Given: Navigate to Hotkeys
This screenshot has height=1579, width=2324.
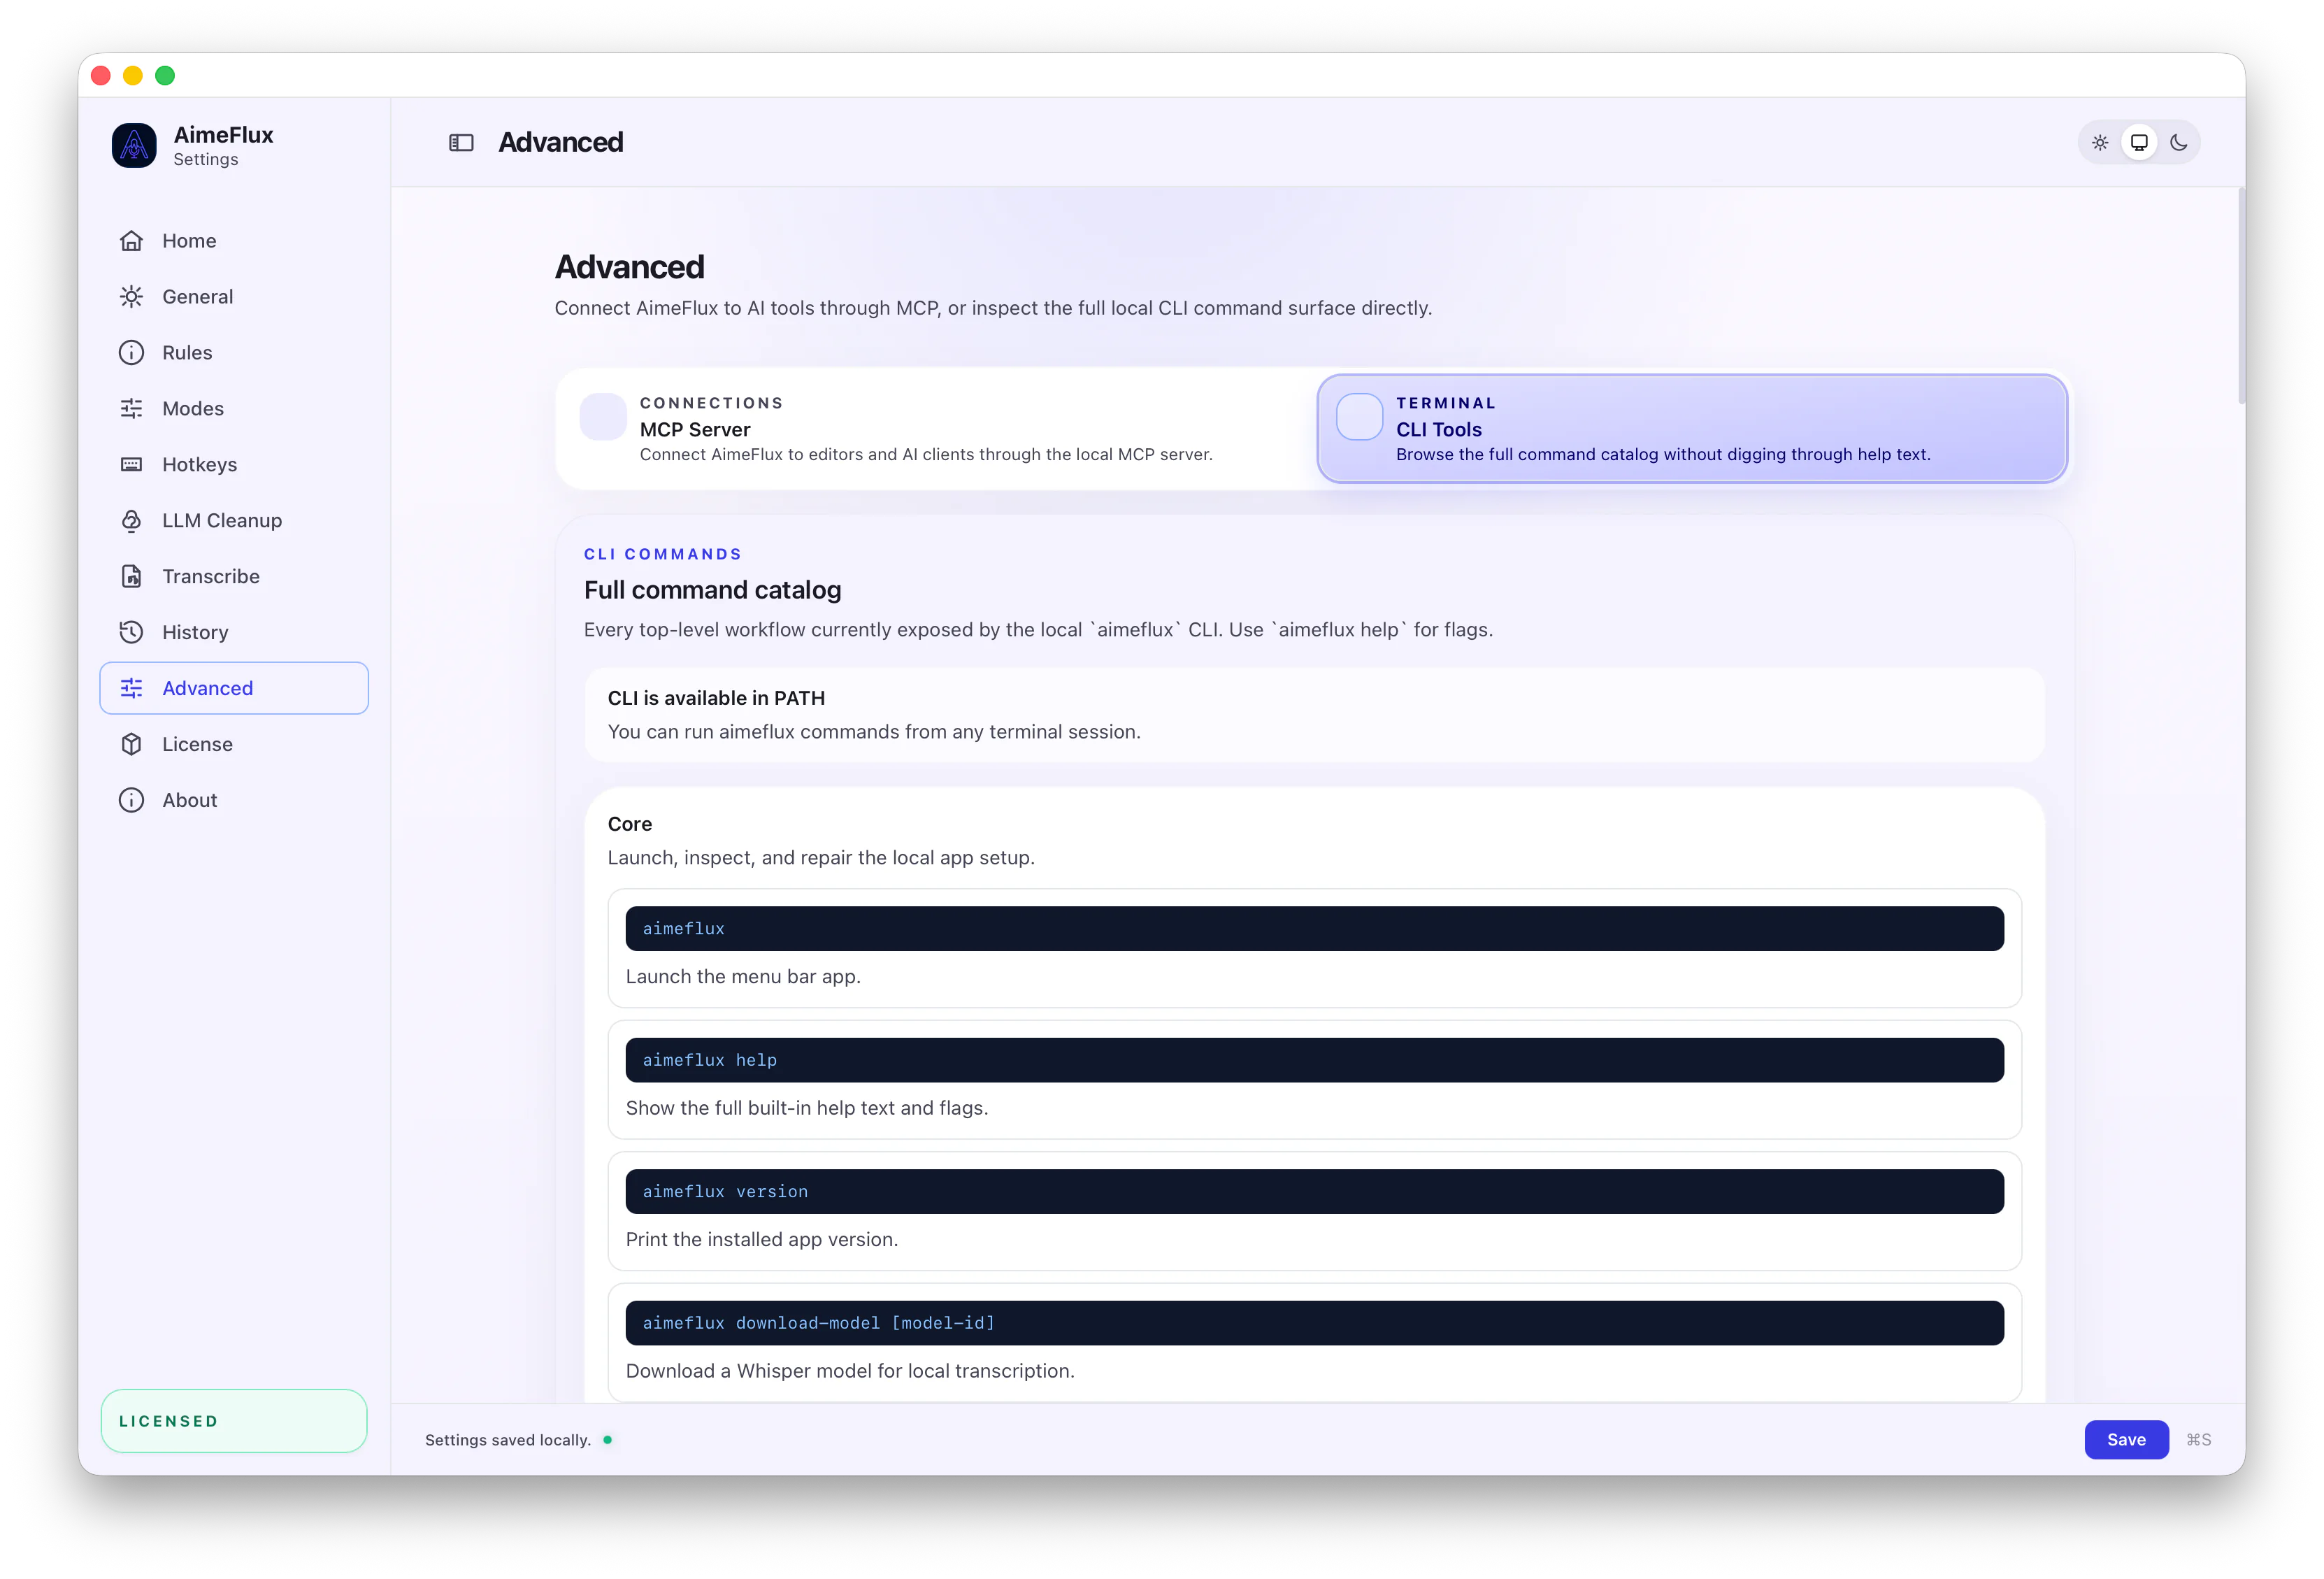Looking at the screenshot, I should click(x=234, y=465).
